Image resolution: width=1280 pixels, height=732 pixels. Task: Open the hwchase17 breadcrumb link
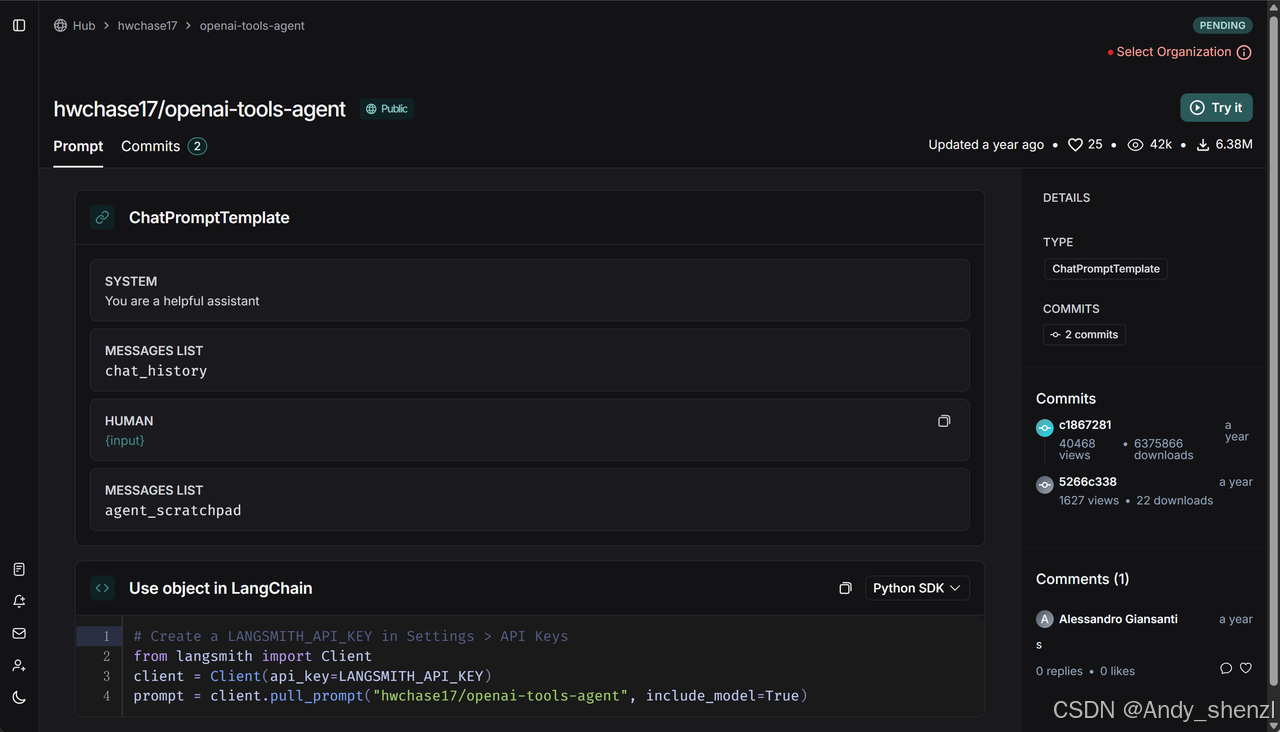(147, 25)
